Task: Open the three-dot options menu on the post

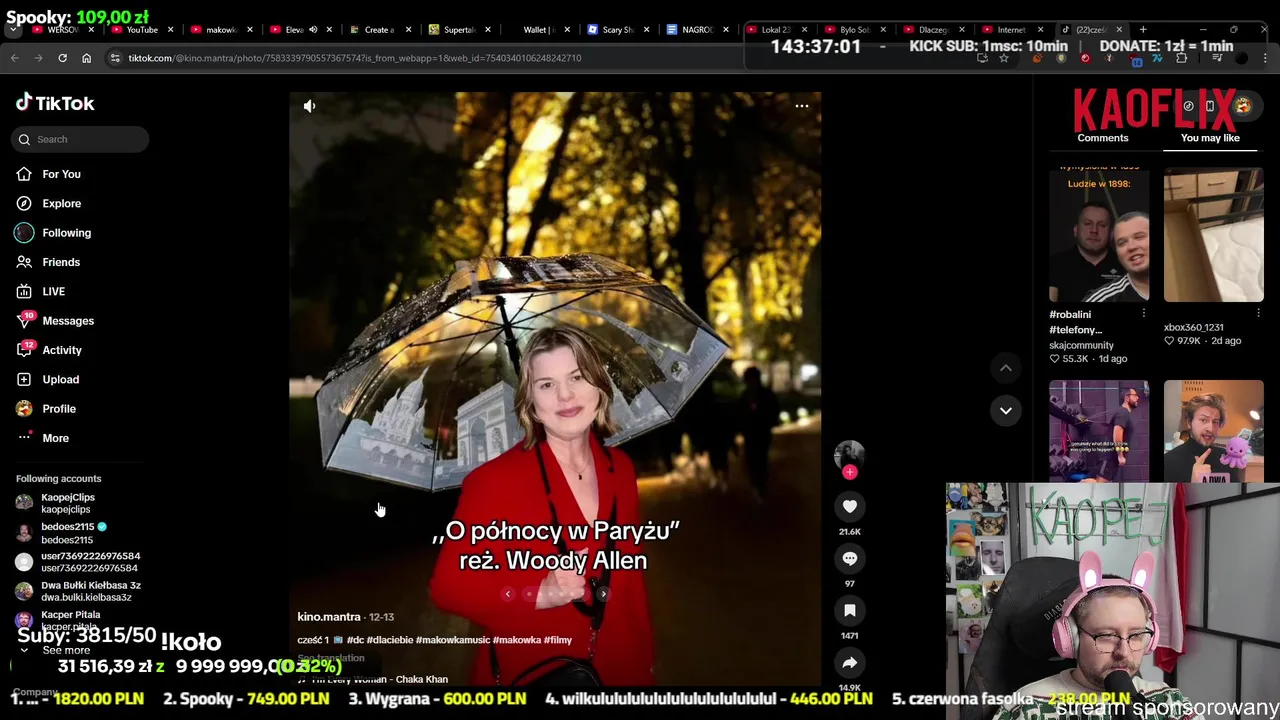Action: 802,106
